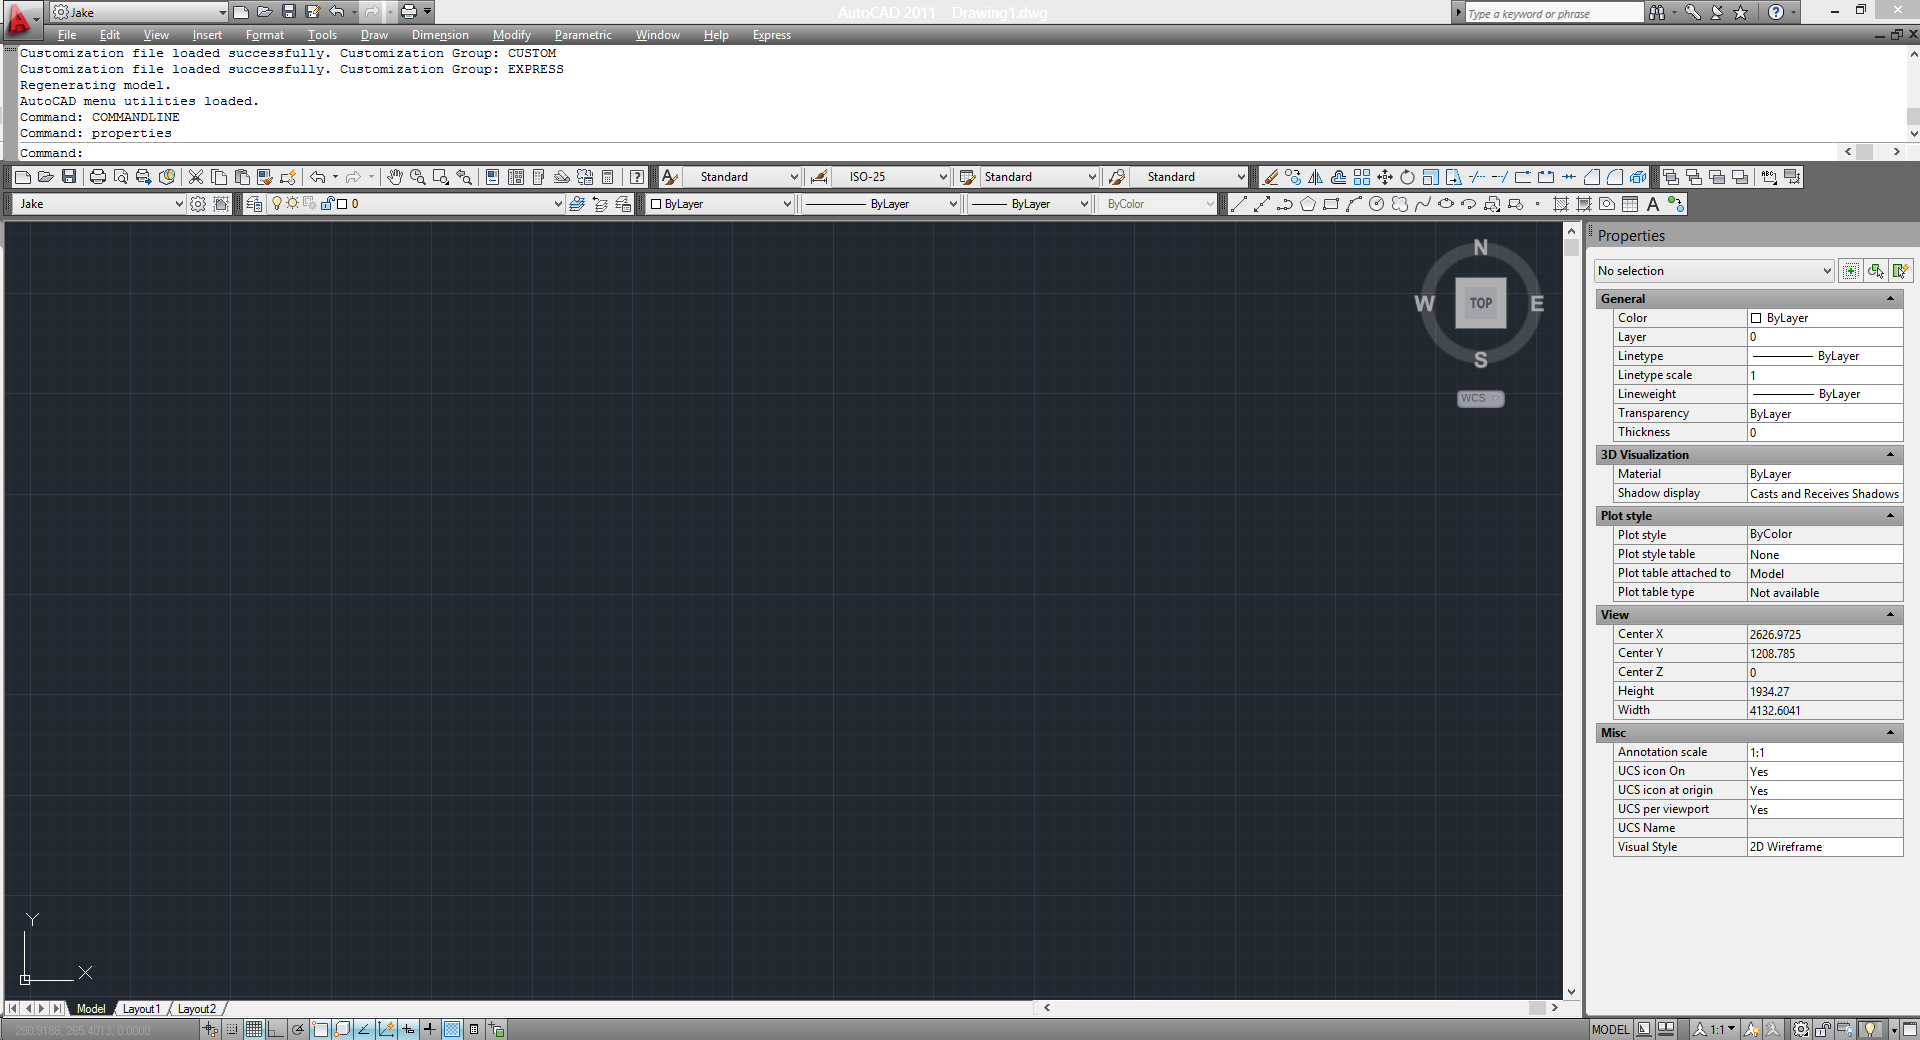Viewport: 1920px width, 1040px height.
Task: Enable Grid display from the status bar
Action: click(252, 1030)
